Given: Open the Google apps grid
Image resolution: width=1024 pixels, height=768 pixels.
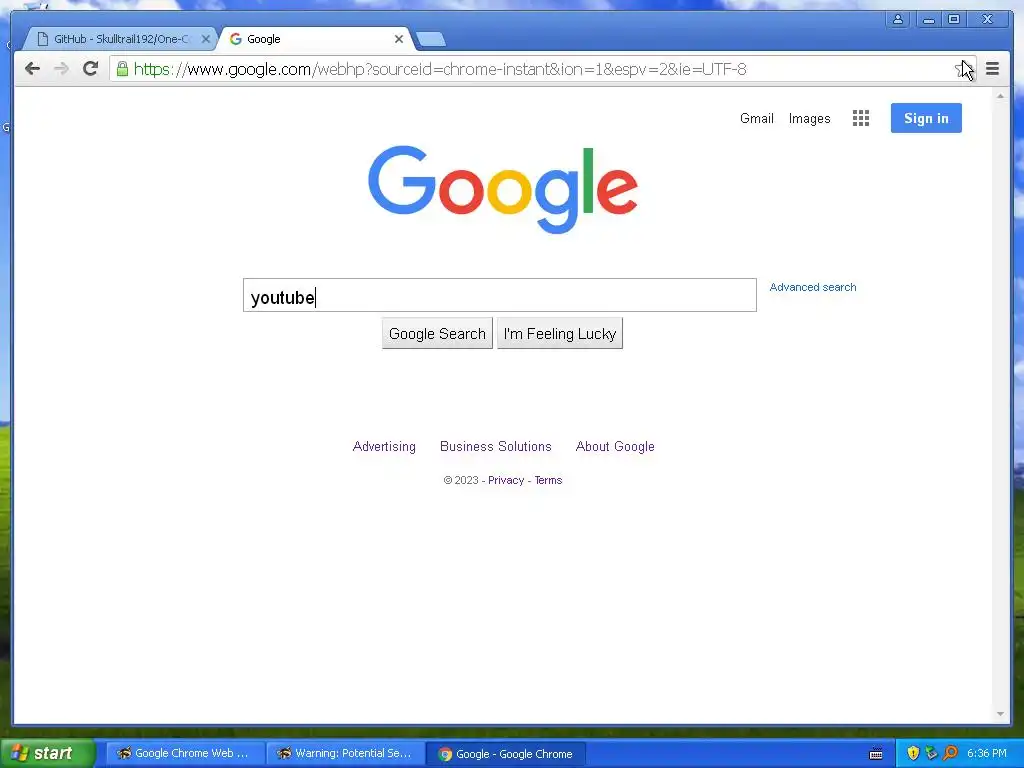Looking at the screenshot, I should click(x=861, y=118).
